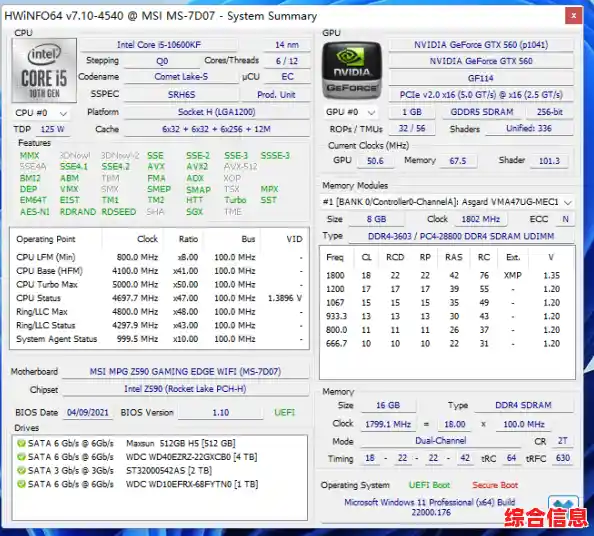
Task: Click the GDDR5 SDRAM memory type
Action: 482,112
